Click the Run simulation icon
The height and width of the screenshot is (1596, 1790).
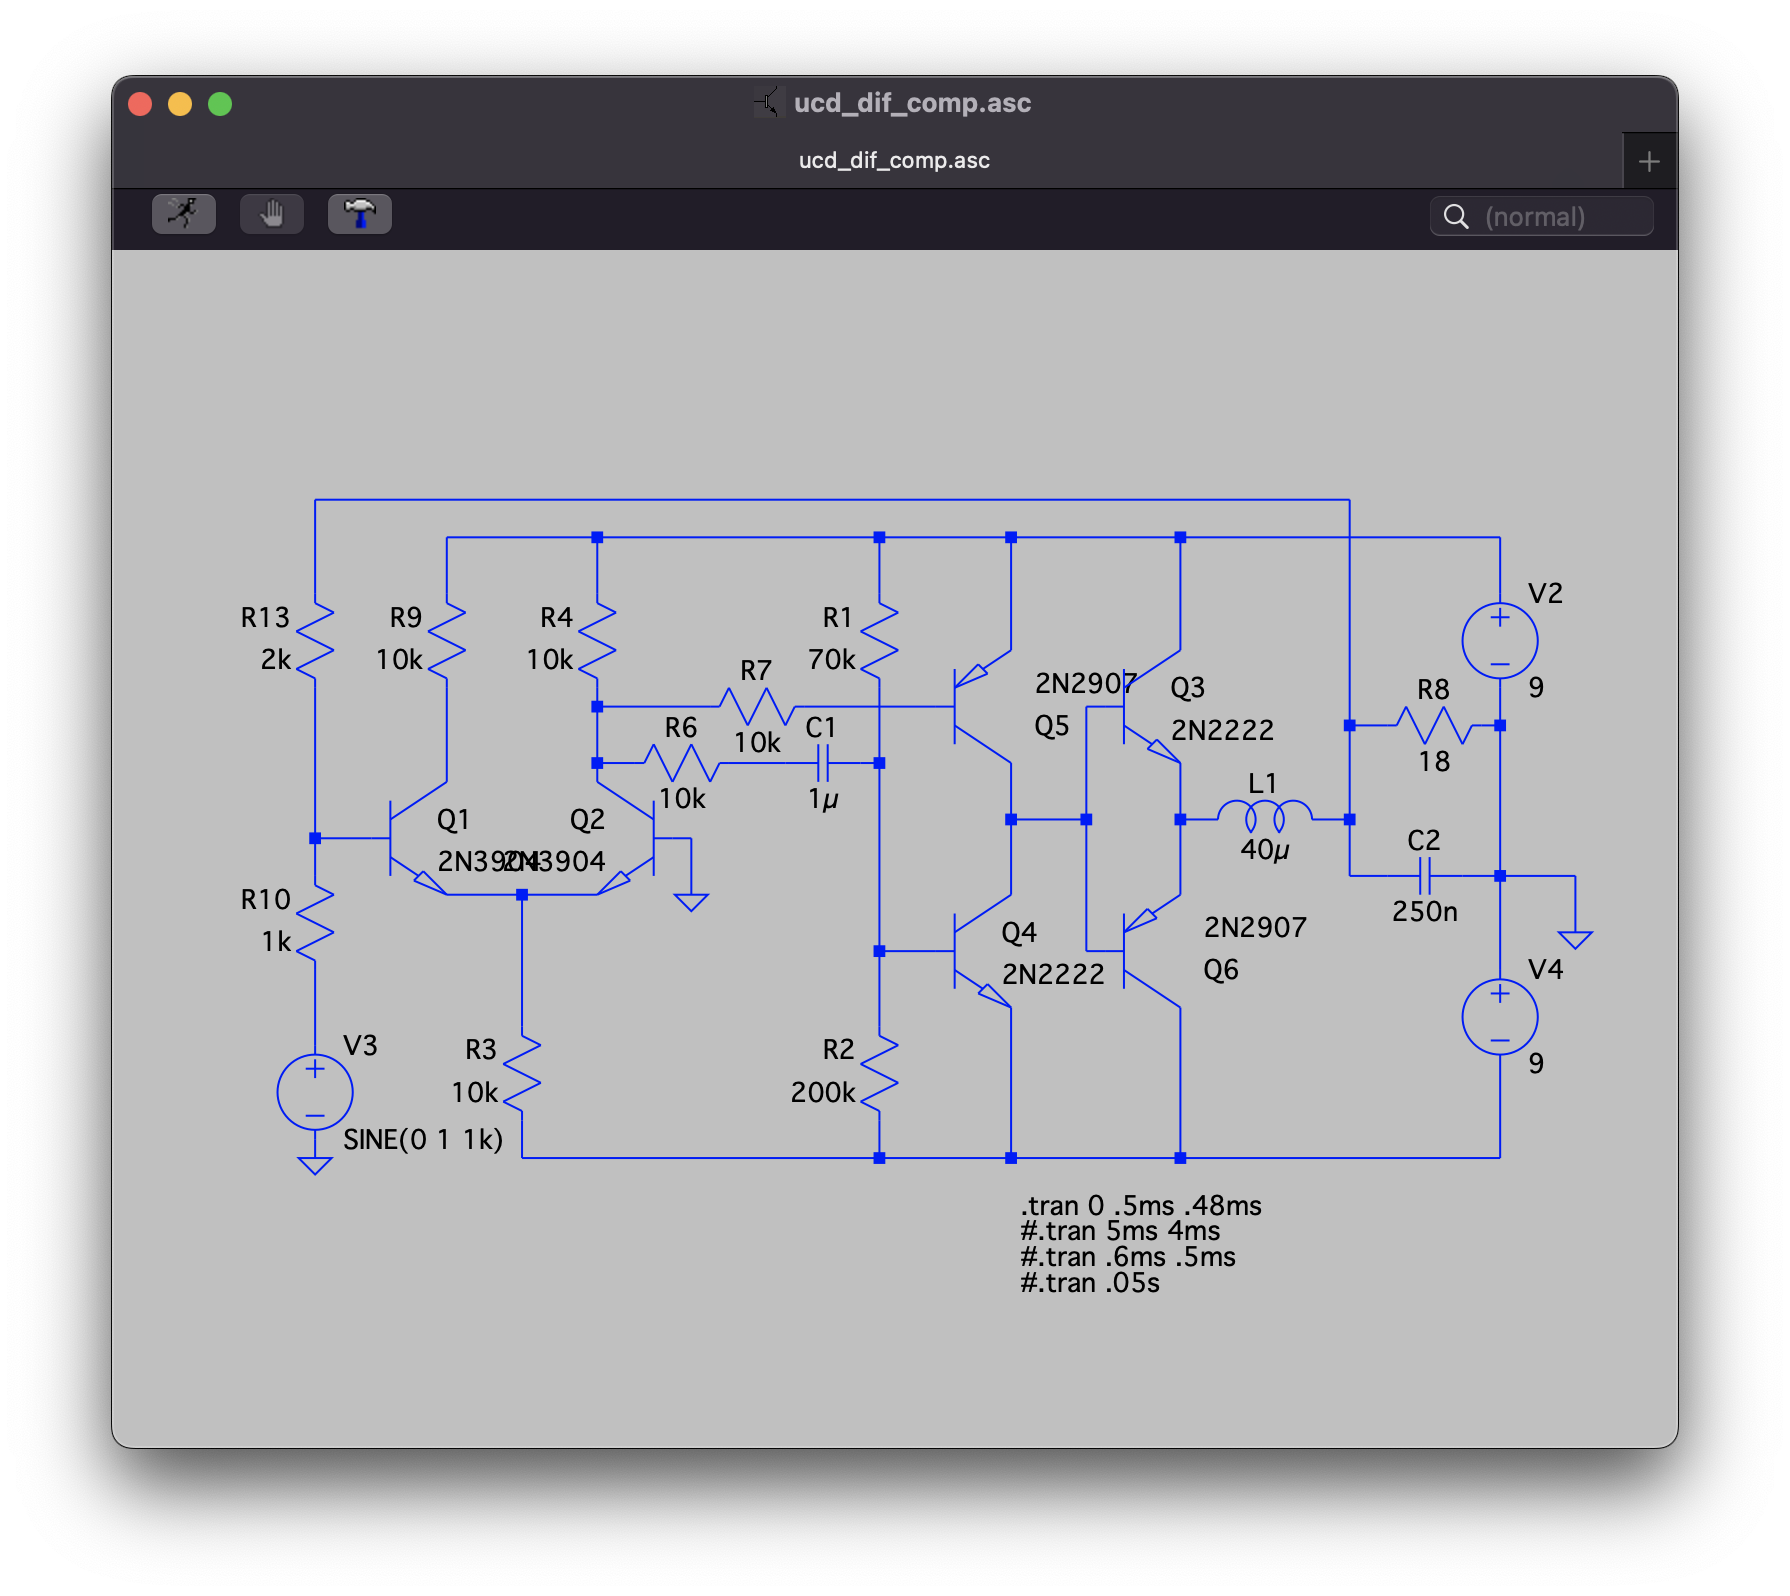coord(184,214)
